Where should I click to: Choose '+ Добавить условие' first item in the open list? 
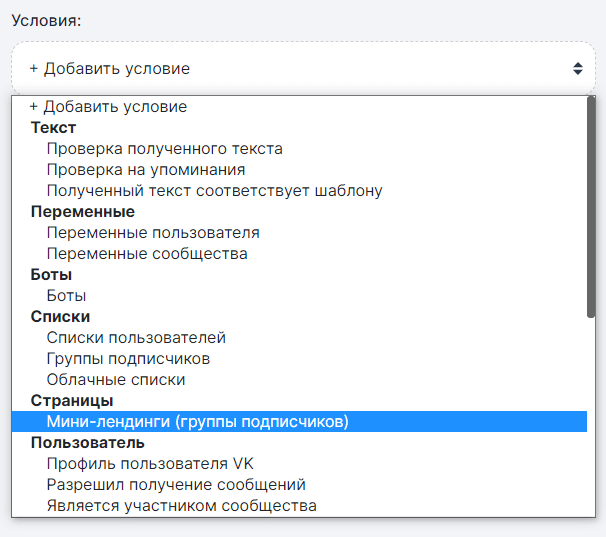pyautogui.click(x=108, y=107)
